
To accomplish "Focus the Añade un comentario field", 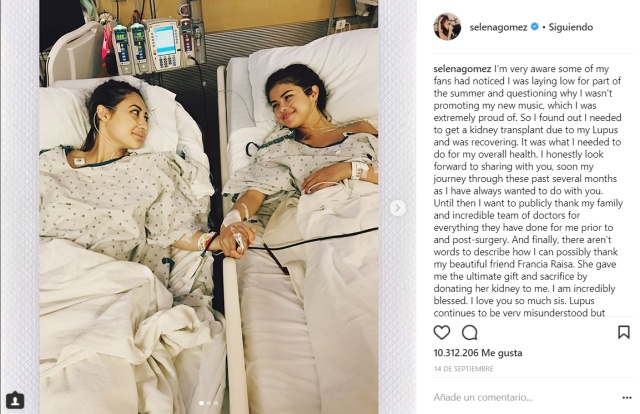I will click(x=524, y=397).
